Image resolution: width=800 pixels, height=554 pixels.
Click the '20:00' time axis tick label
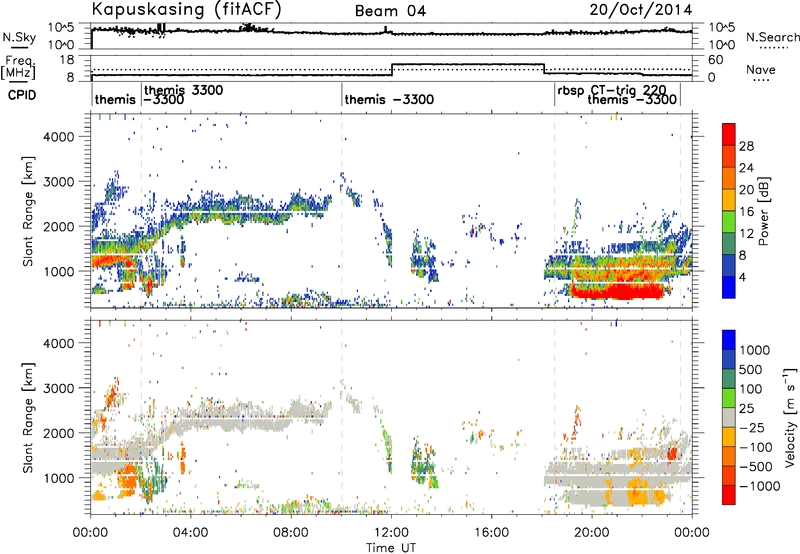(591, 532)
